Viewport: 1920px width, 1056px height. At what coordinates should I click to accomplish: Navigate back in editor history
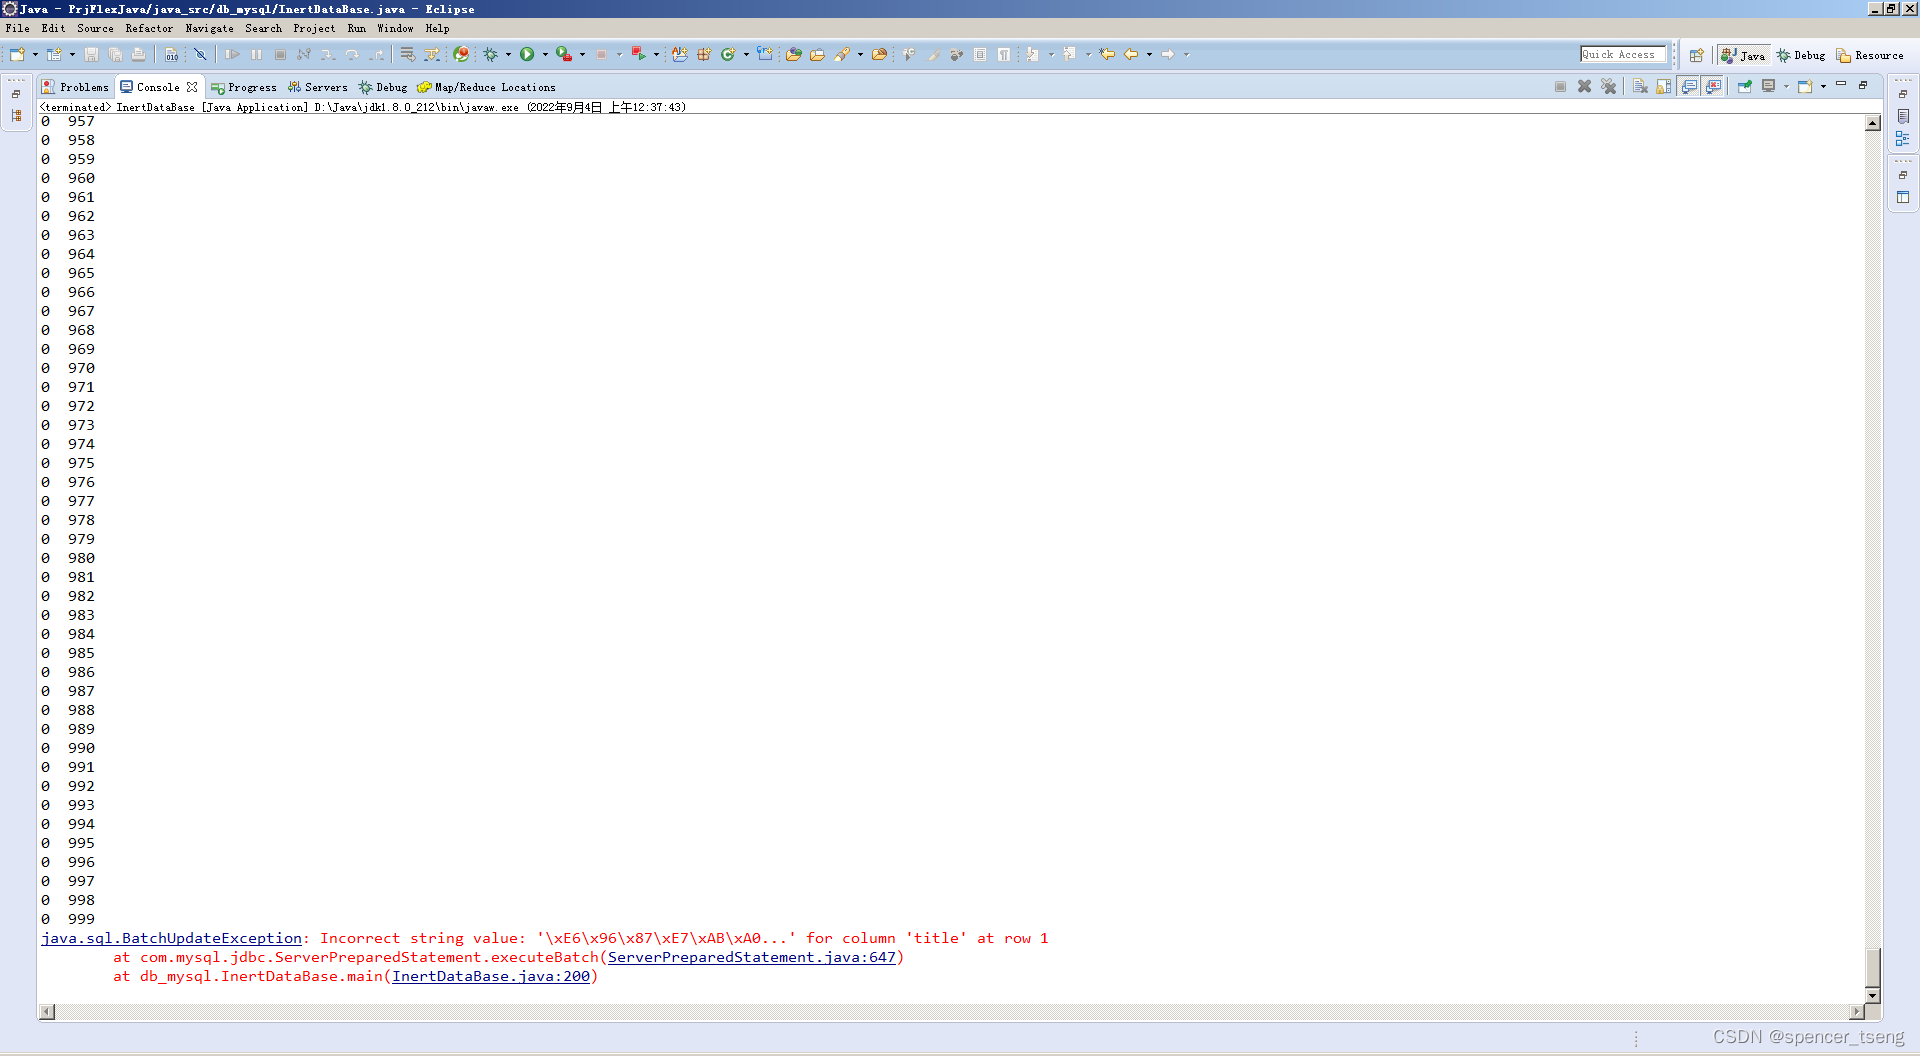point(1133,54)
